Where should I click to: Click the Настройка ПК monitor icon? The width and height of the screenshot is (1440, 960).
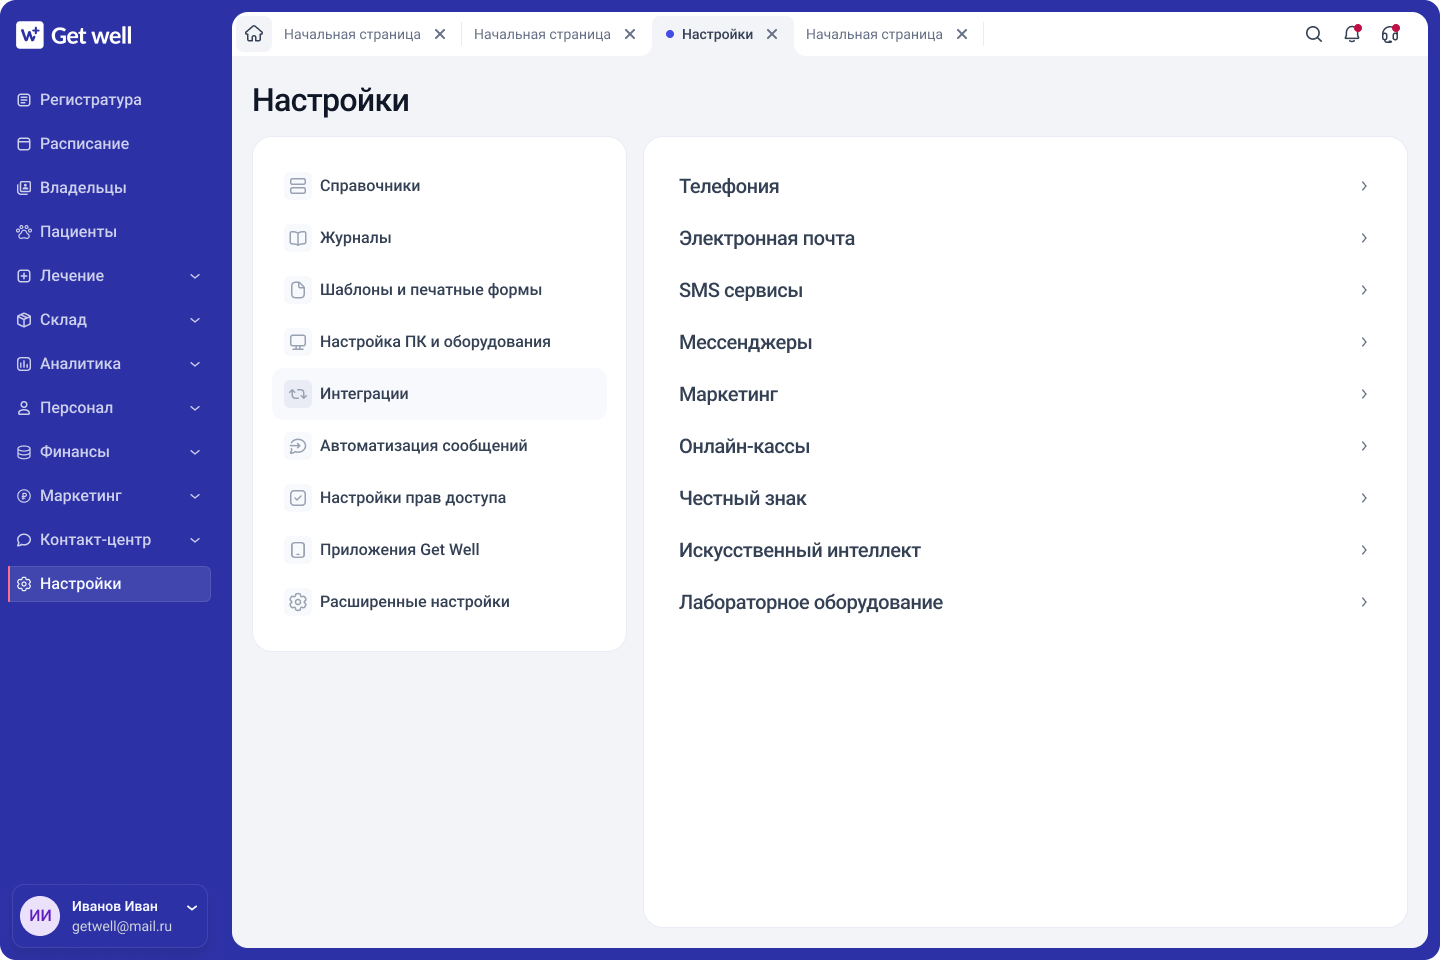[x=298, y=342]
